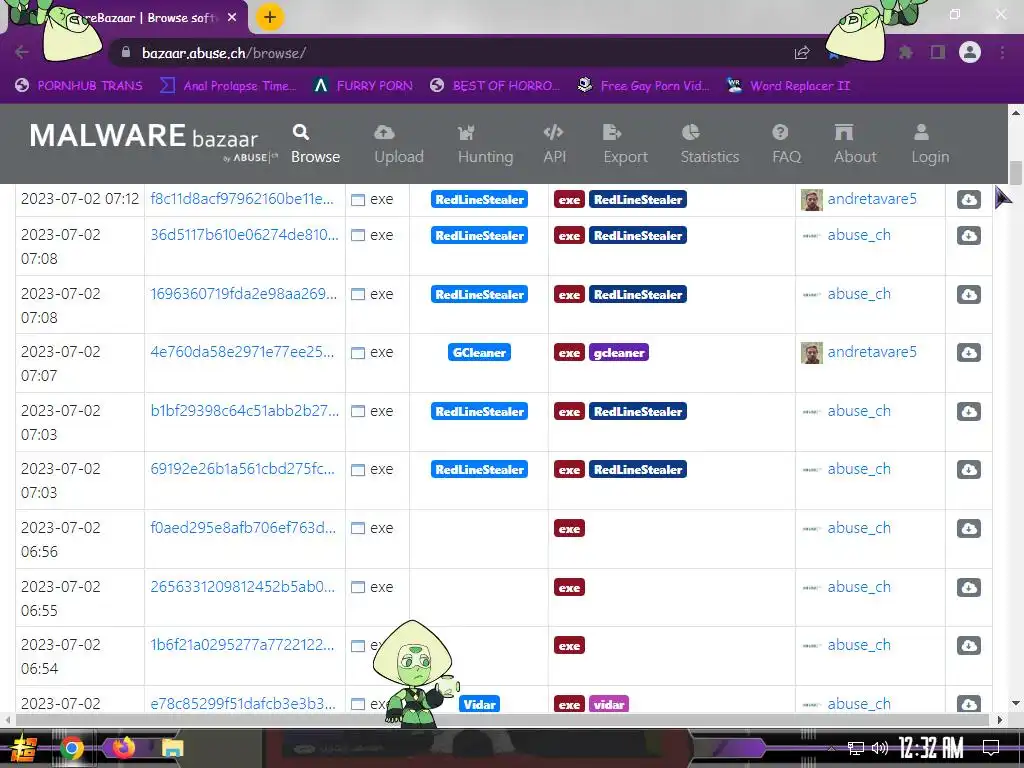Open Chrome from the taskbar
Image resolution: width=1024 pixels, height=768 pixels.
tap(72, 748)
